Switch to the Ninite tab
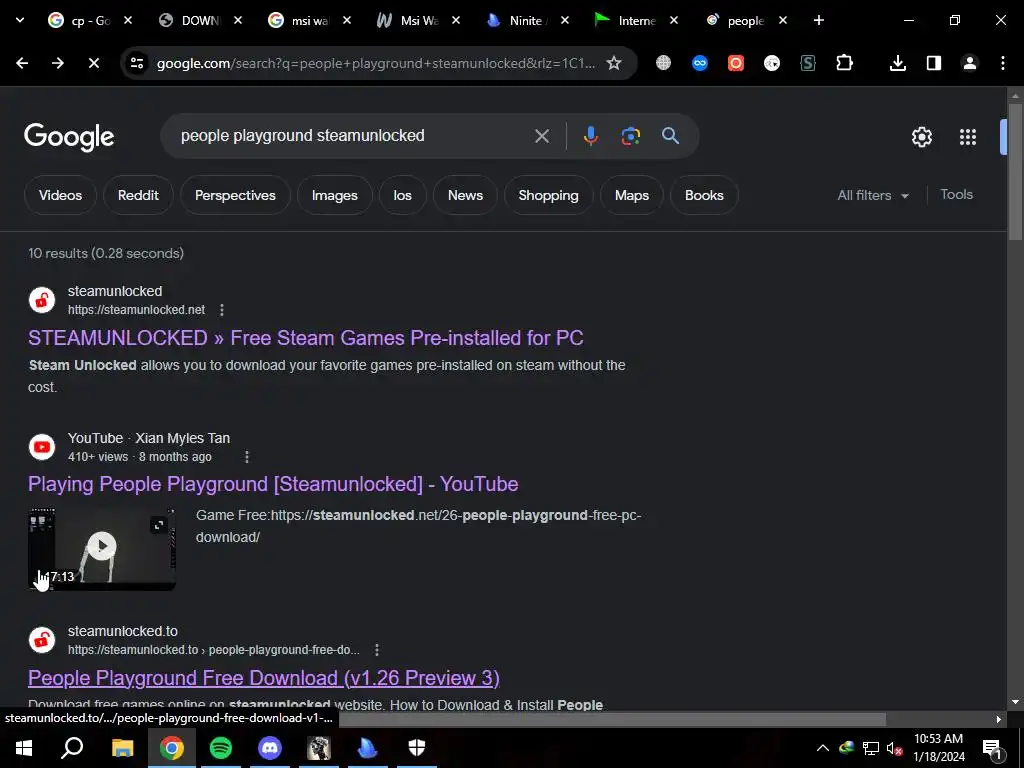Viewport: 1024px width, 768px height. click(x=524, y=21)
